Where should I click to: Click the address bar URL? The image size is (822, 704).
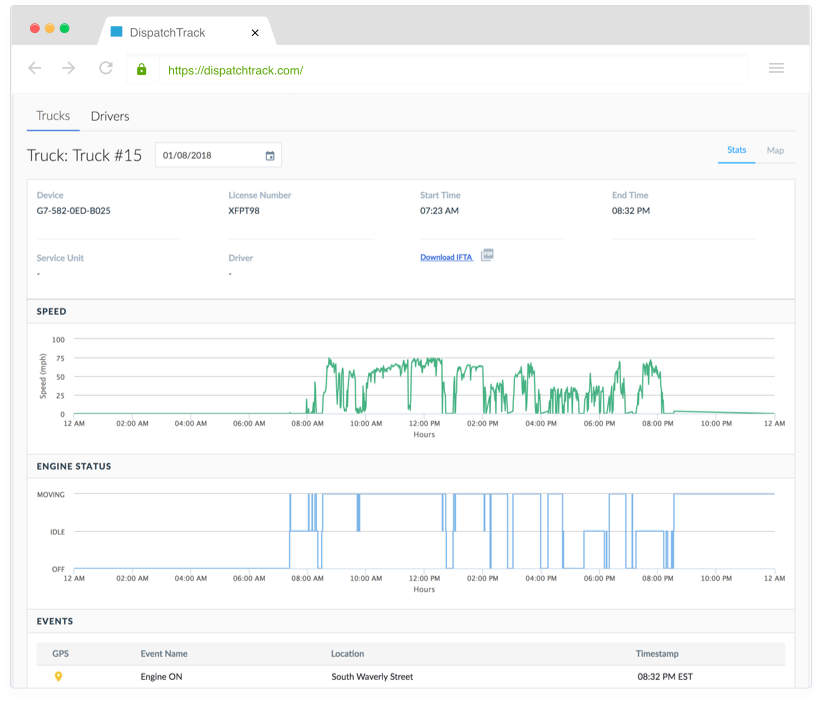[235, 70]
